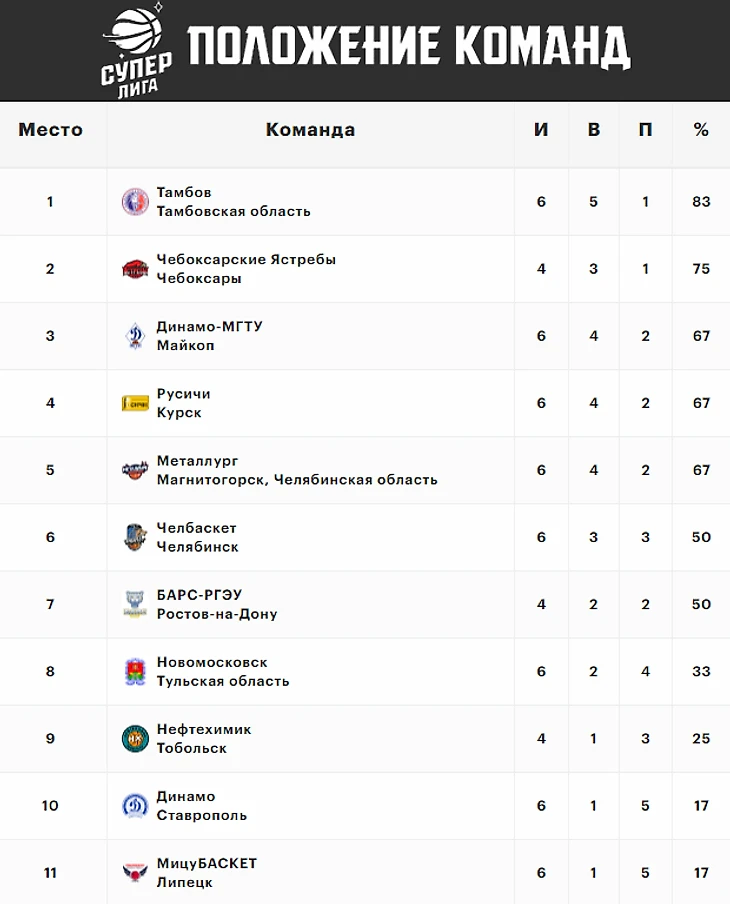The height and width of the screenshot is (904, 730).
Task: Click the Новомосковск team crest
Action: (x=135, y=671)
